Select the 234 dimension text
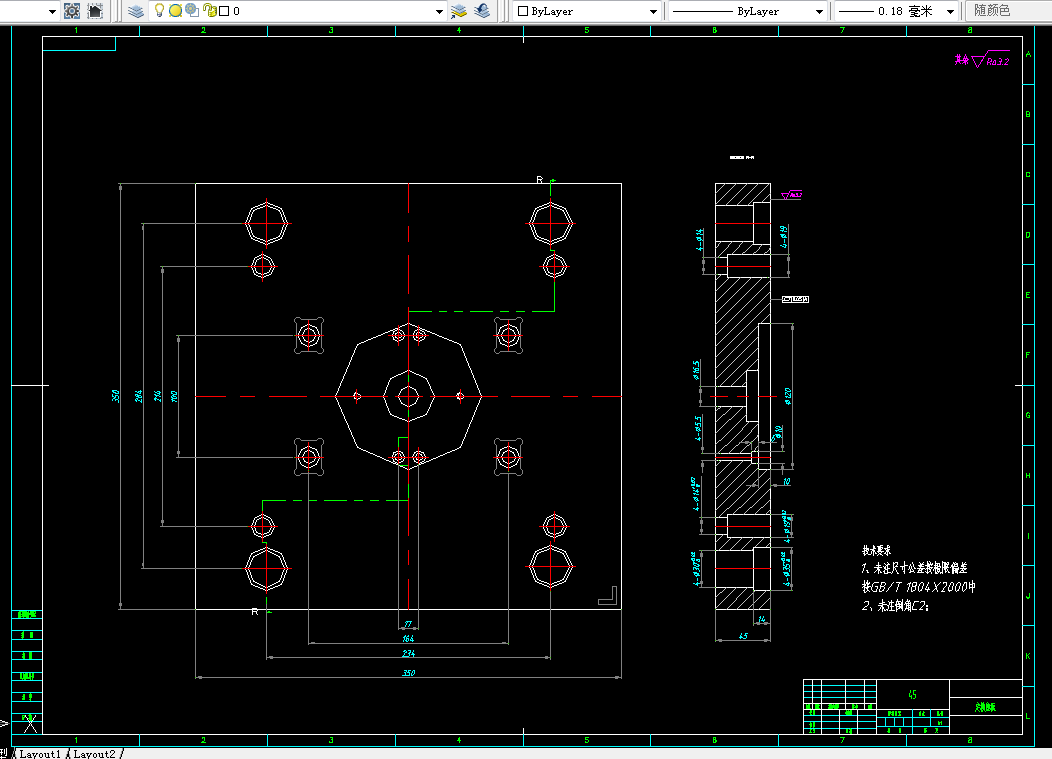The width and height of the screenshot is (1052, 759). 408,653
